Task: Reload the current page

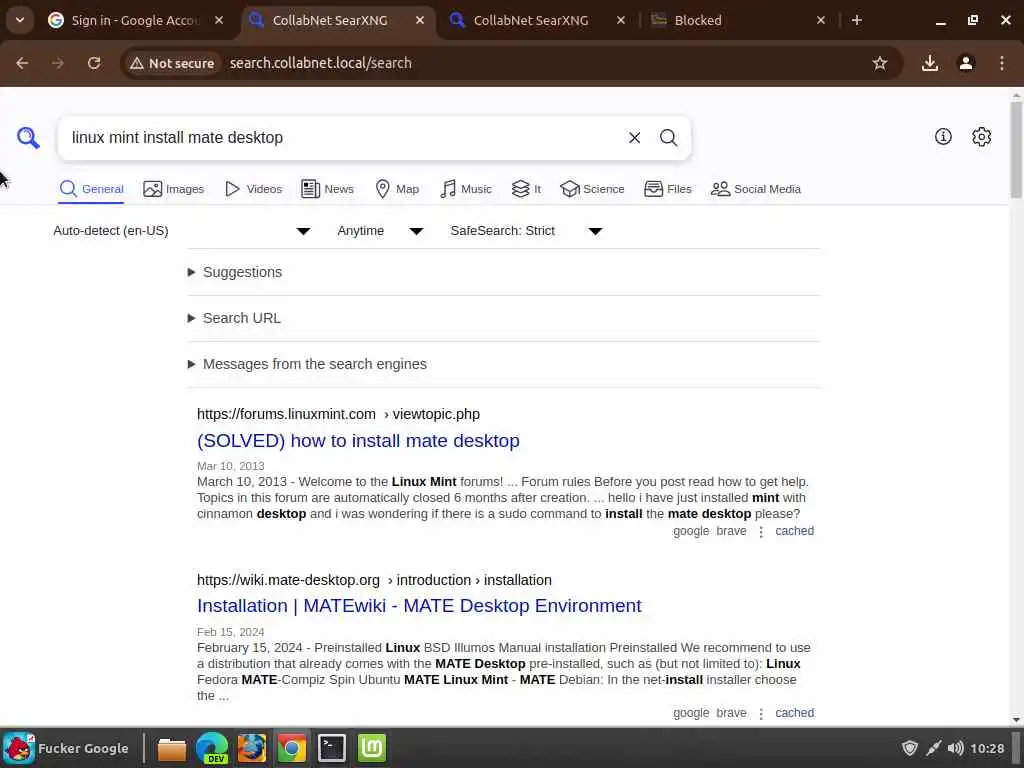Action: tap(94, 63)
